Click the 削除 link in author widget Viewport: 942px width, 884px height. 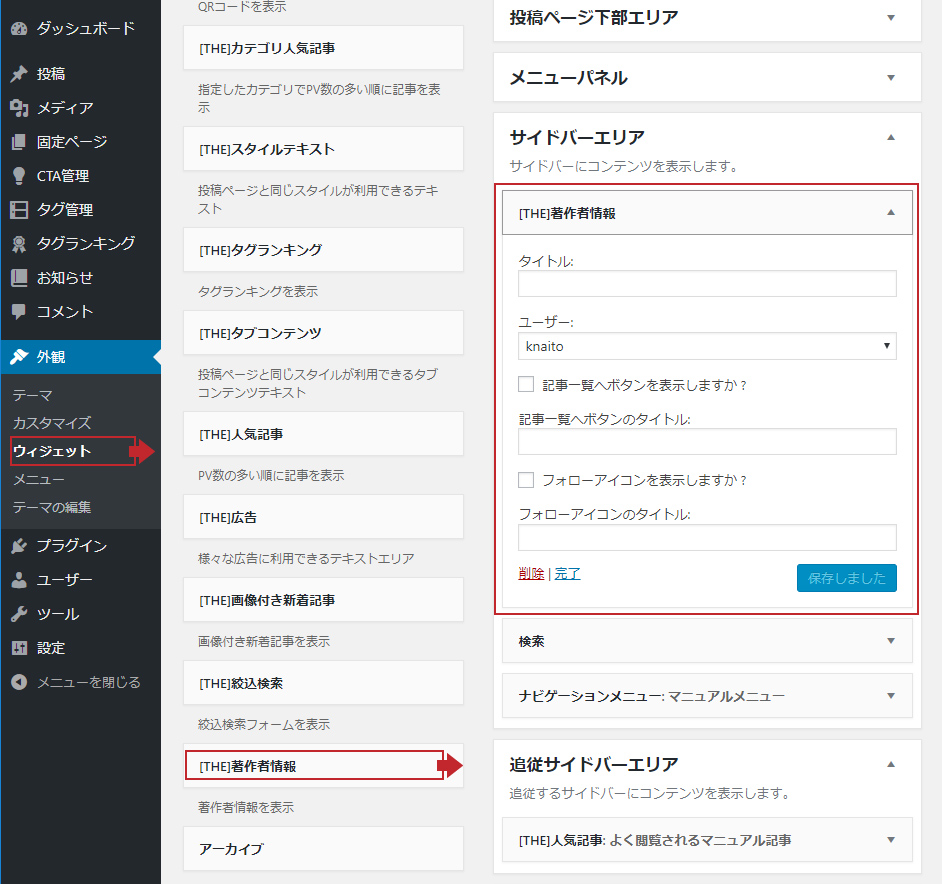click(x=531, y=574)
